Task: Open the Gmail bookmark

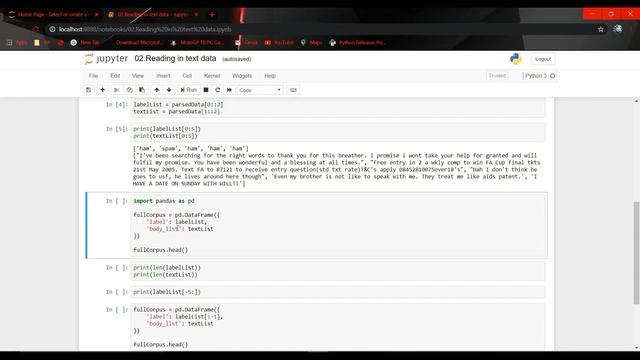Action: tap(247, 42)
